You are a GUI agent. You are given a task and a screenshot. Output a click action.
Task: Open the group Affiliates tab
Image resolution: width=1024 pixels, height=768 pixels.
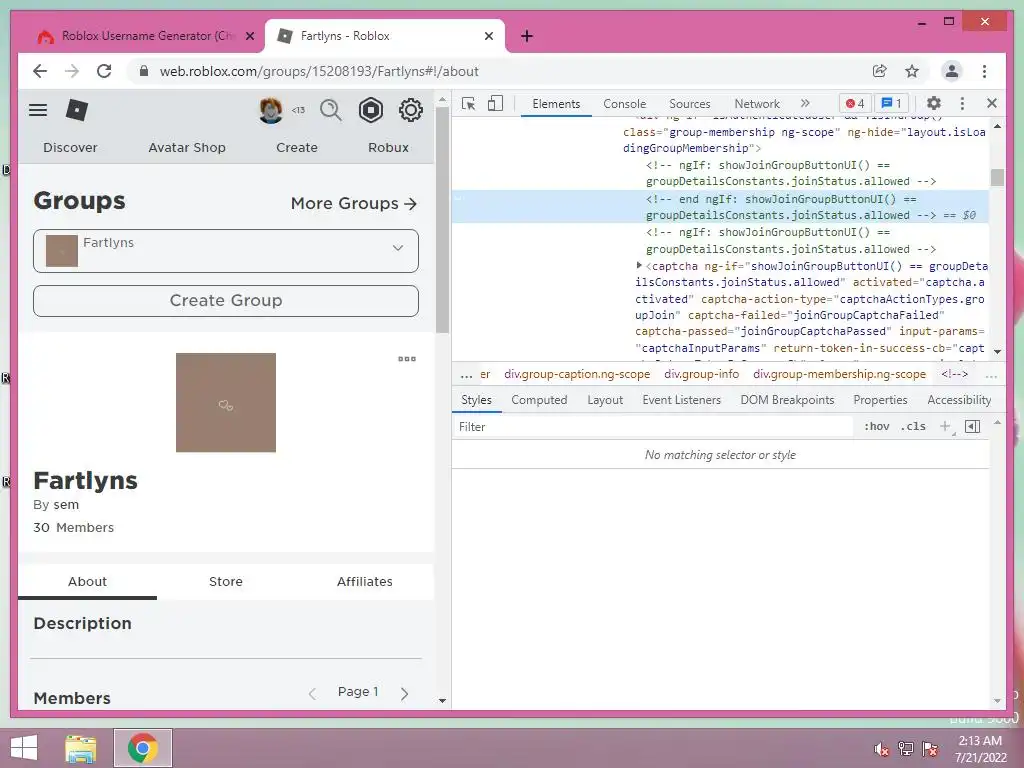coord(364,581)
